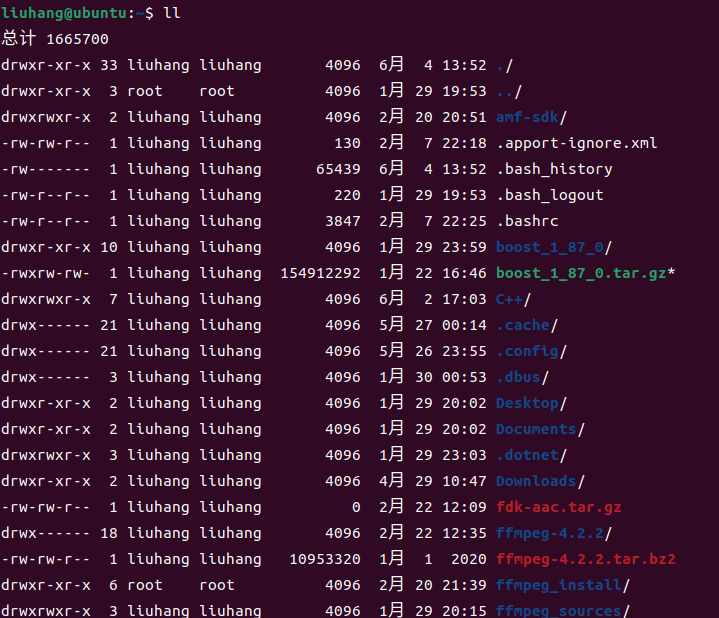Viewport: 719px width, 618px height.
Task: Click the ./ current directory entry
Action: point(504,66)
